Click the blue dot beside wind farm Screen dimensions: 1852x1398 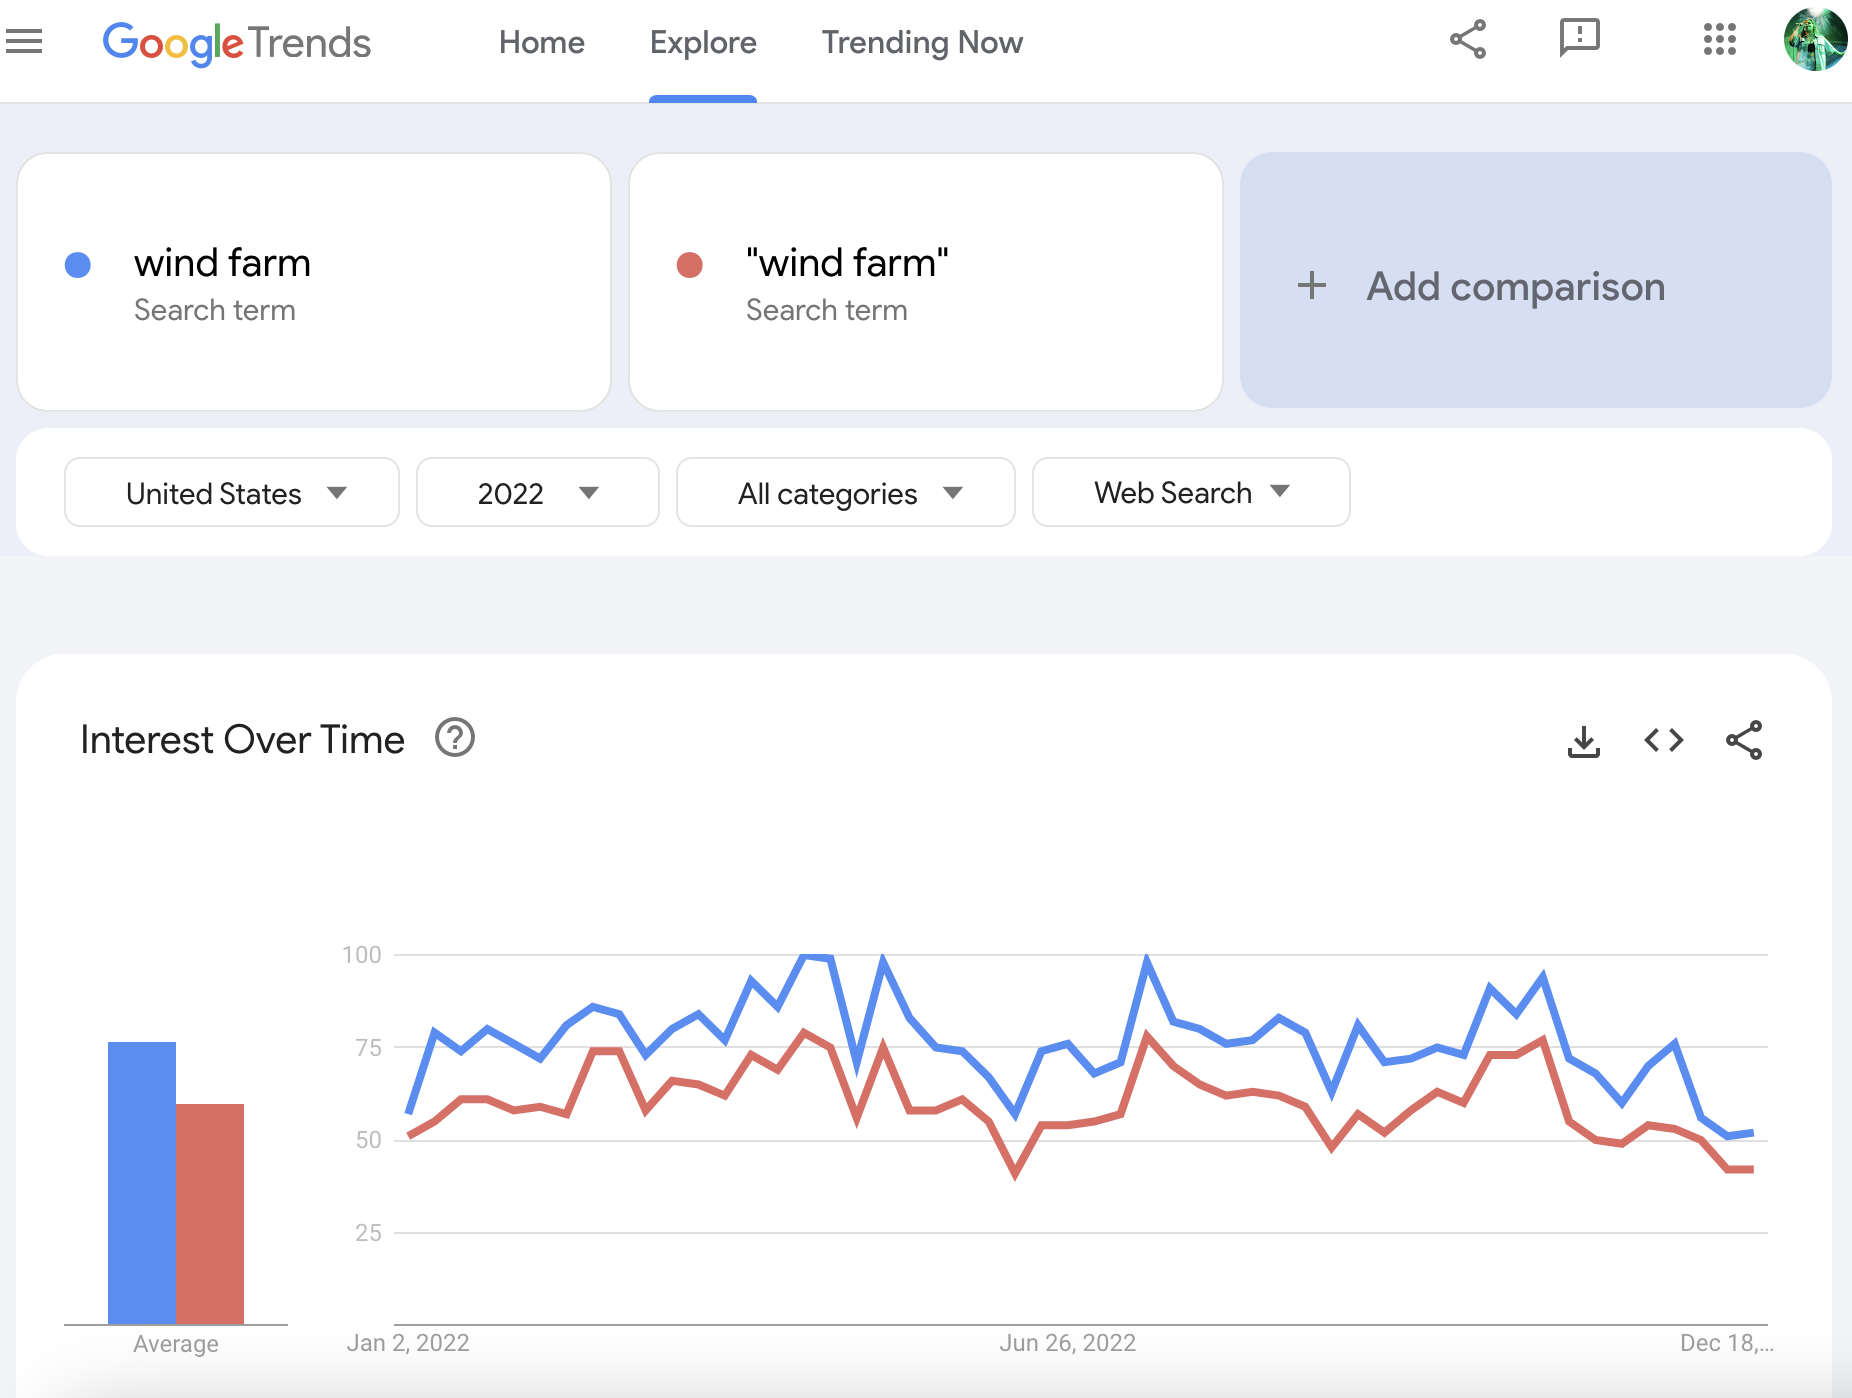(x=78, y=265)
